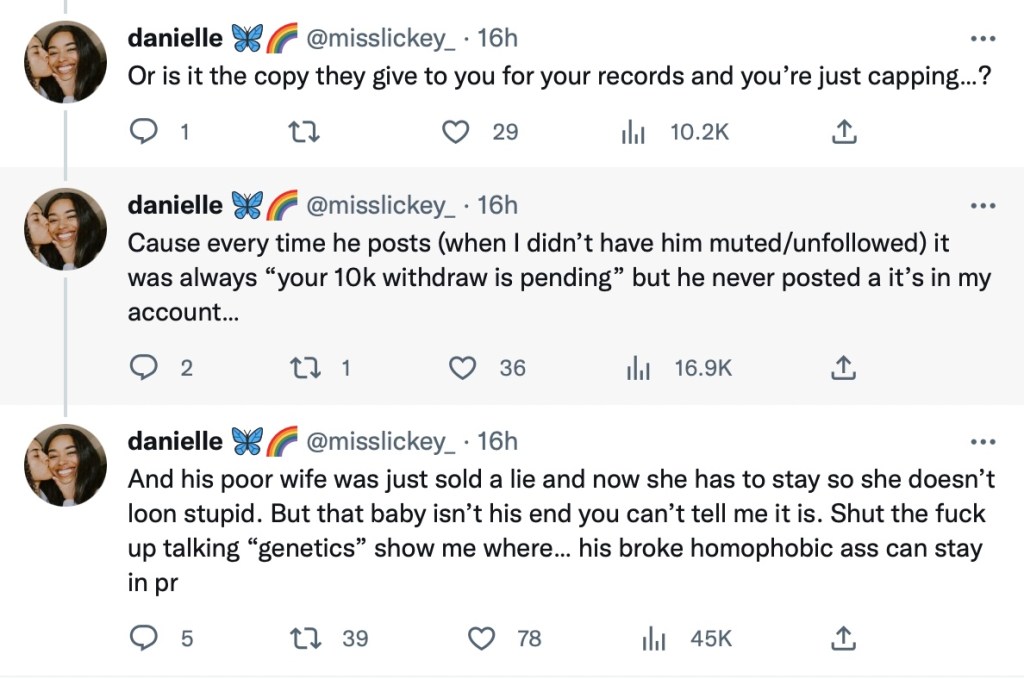Open more options on second tweet
The width and height of the screenshot is (1024, 679).
pos(983,206)
